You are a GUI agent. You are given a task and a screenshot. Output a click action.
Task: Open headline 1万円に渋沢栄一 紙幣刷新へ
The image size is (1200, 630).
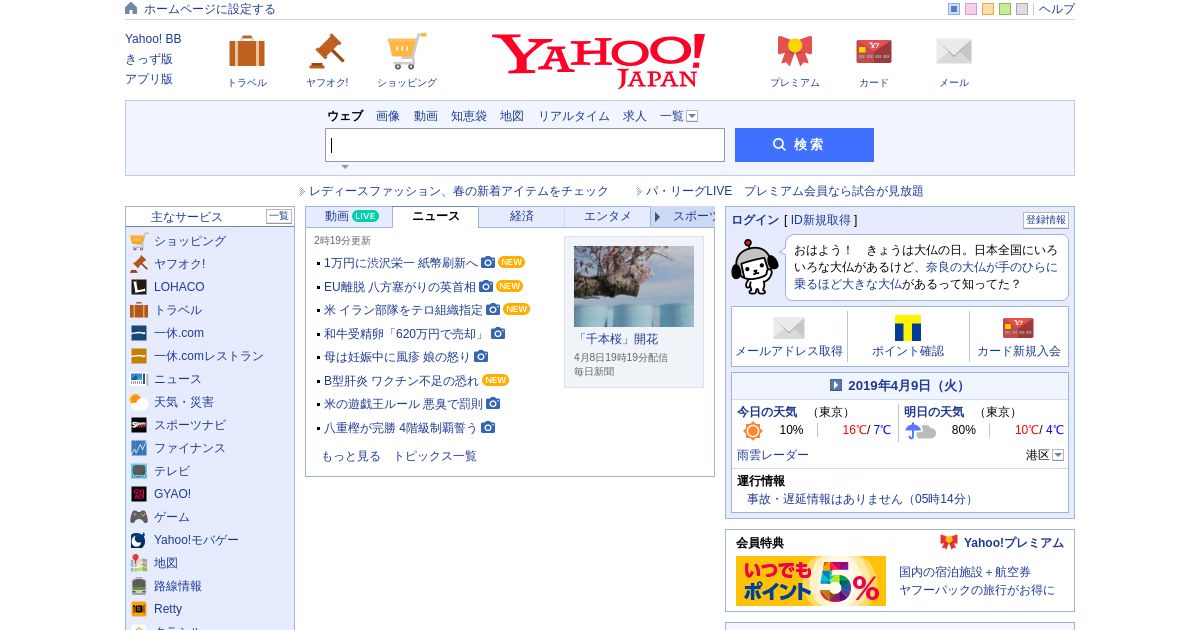[x=401, y=263]
